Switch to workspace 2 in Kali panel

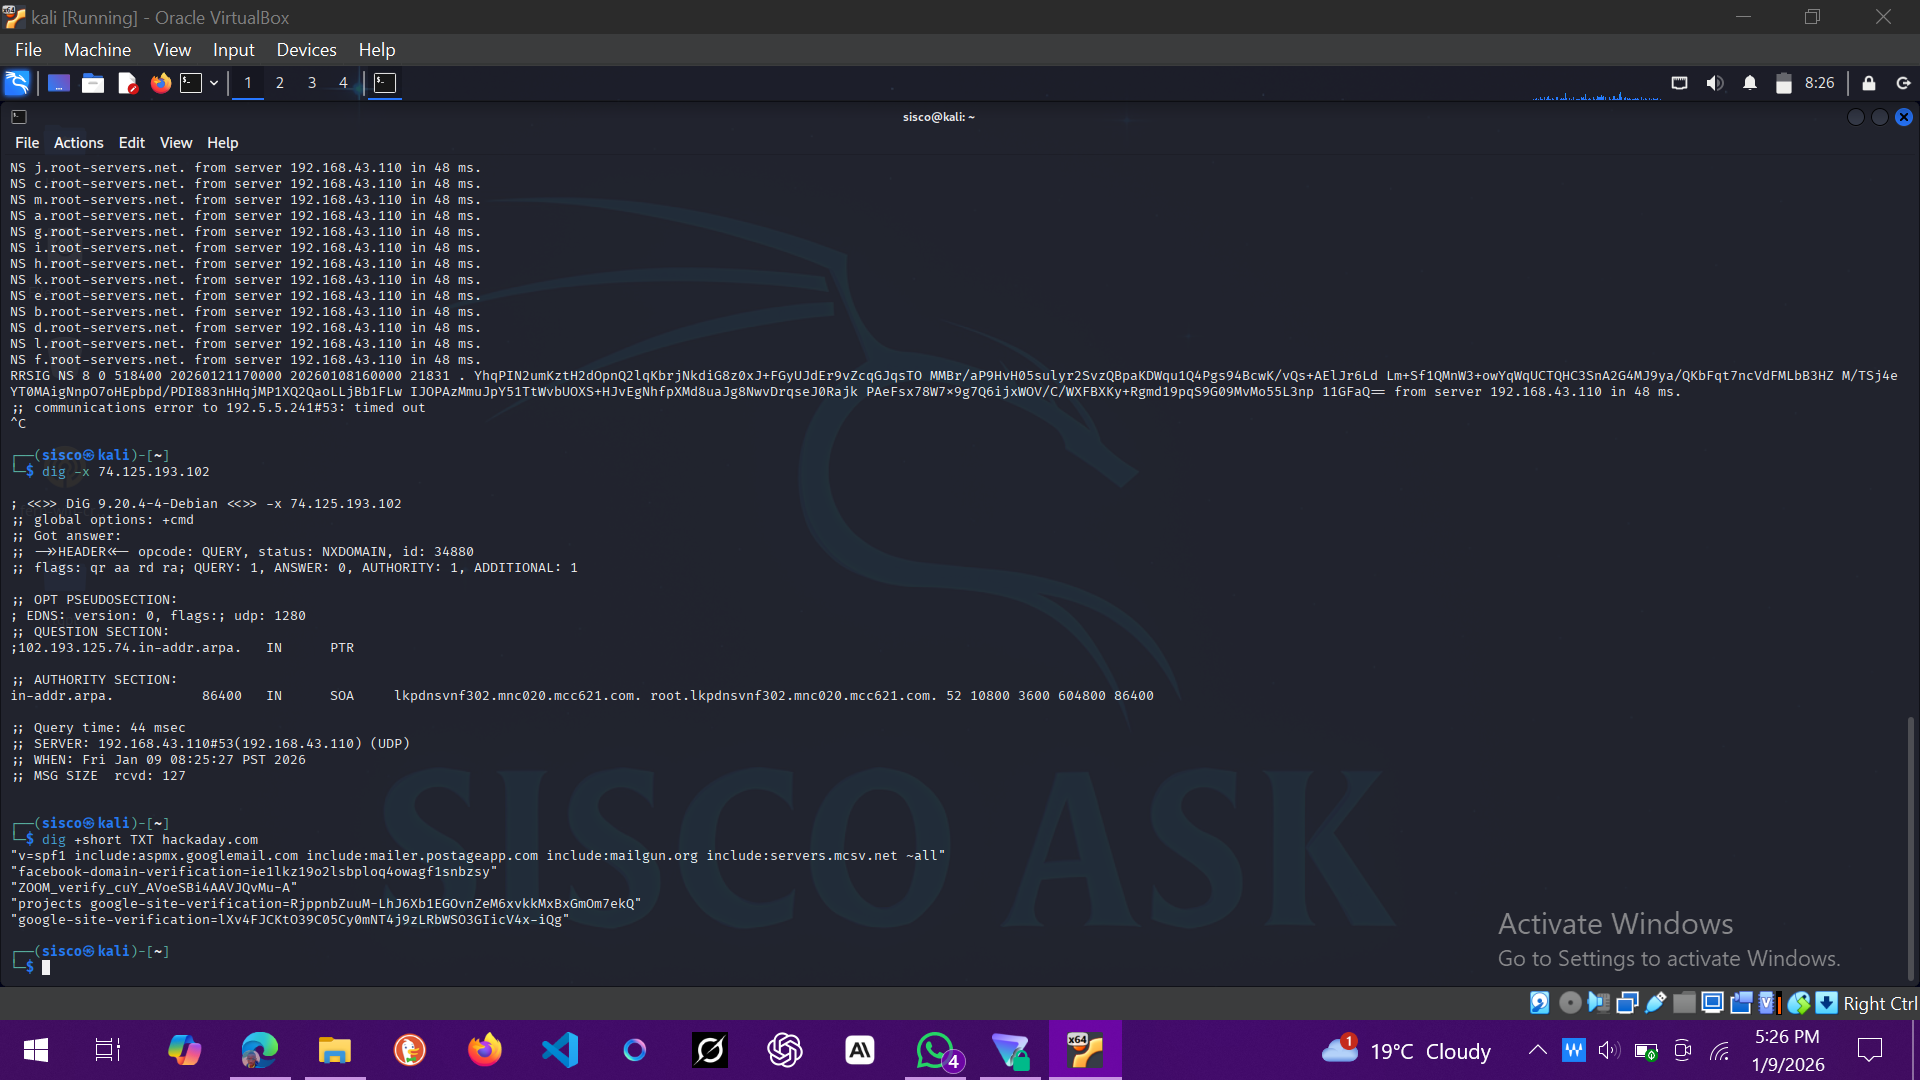[x=280, y=83]
